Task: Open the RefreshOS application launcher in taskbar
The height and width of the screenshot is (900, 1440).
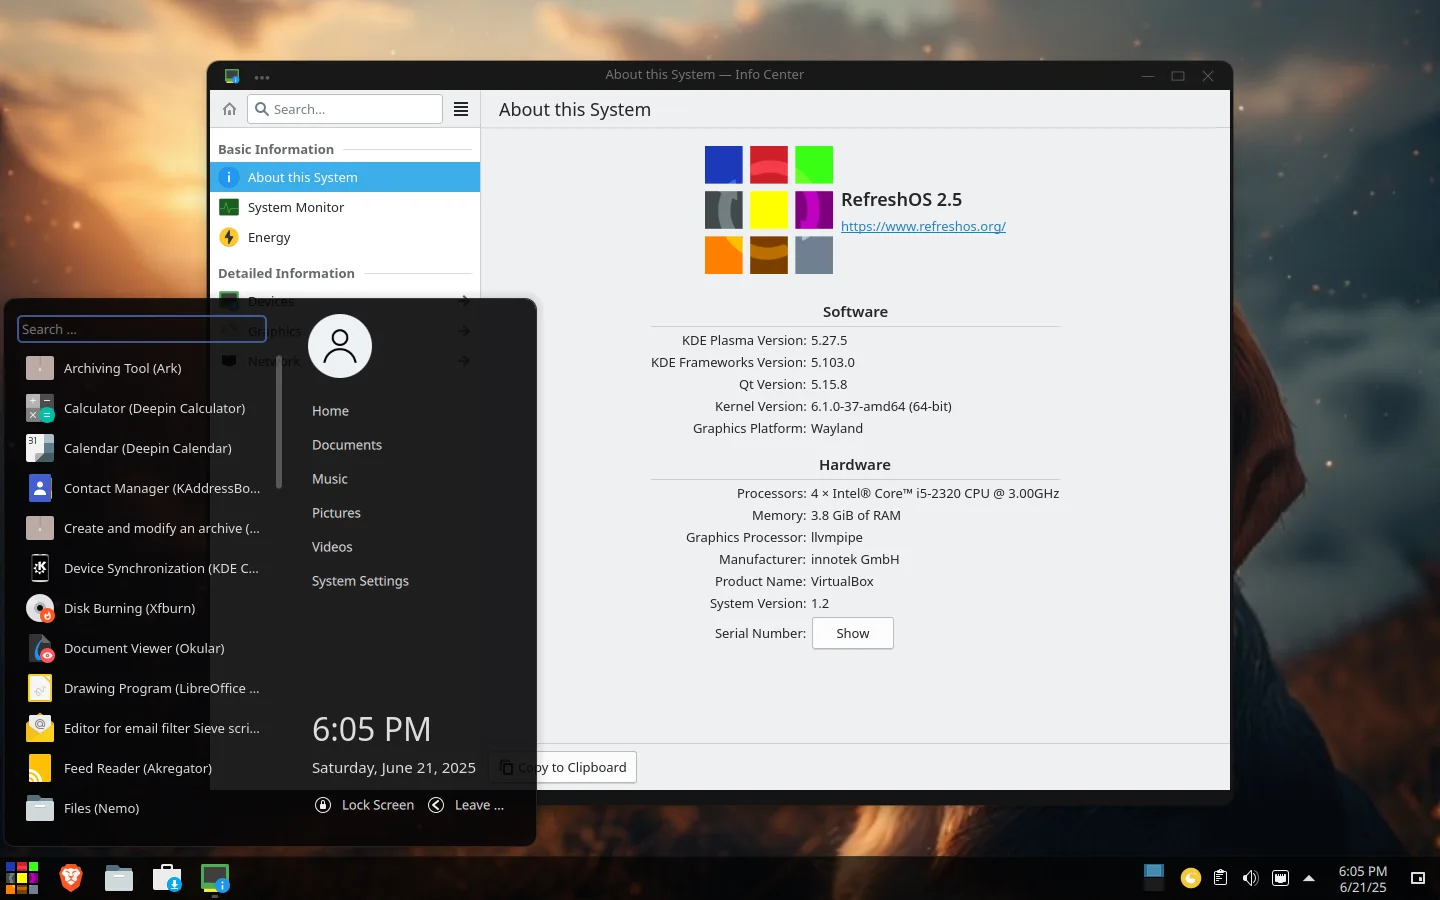Action: (22, 878)
